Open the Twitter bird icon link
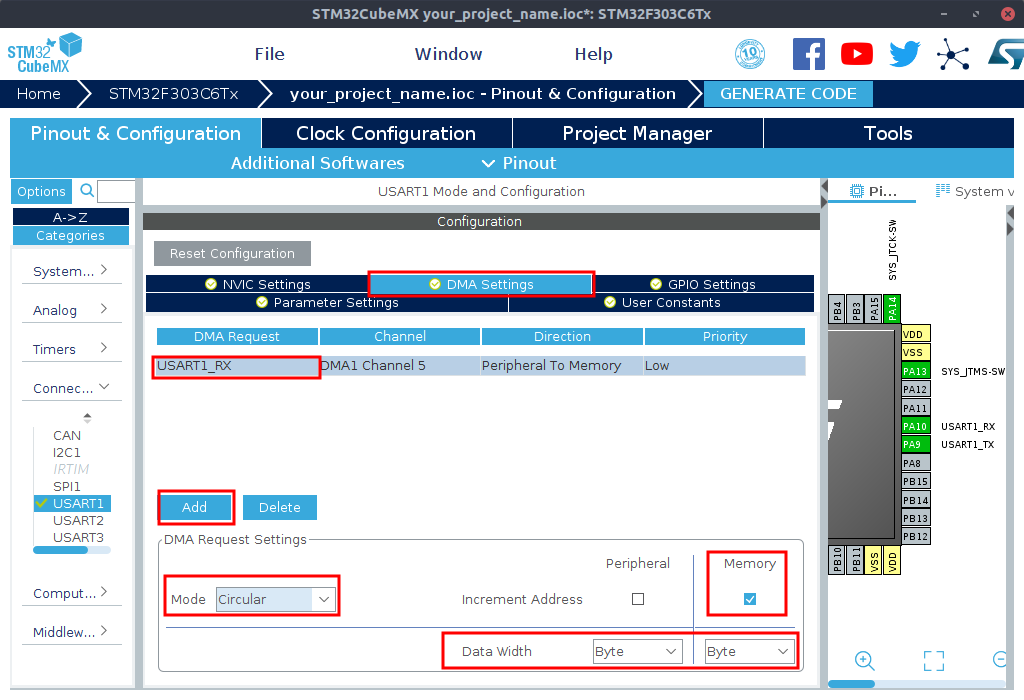This screenshot has width=1024, height=700. point(904,54)
